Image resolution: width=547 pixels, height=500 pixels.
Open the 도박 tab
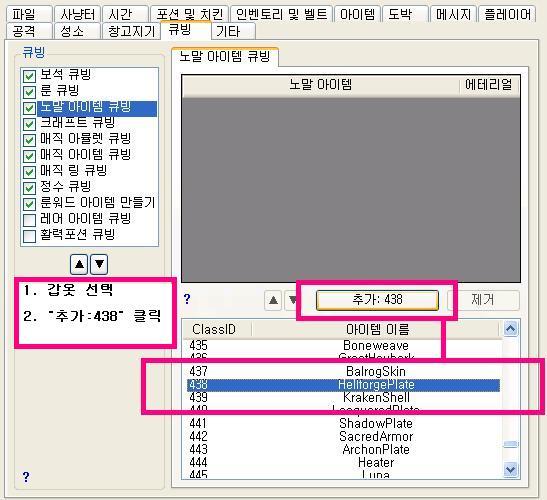405,14
